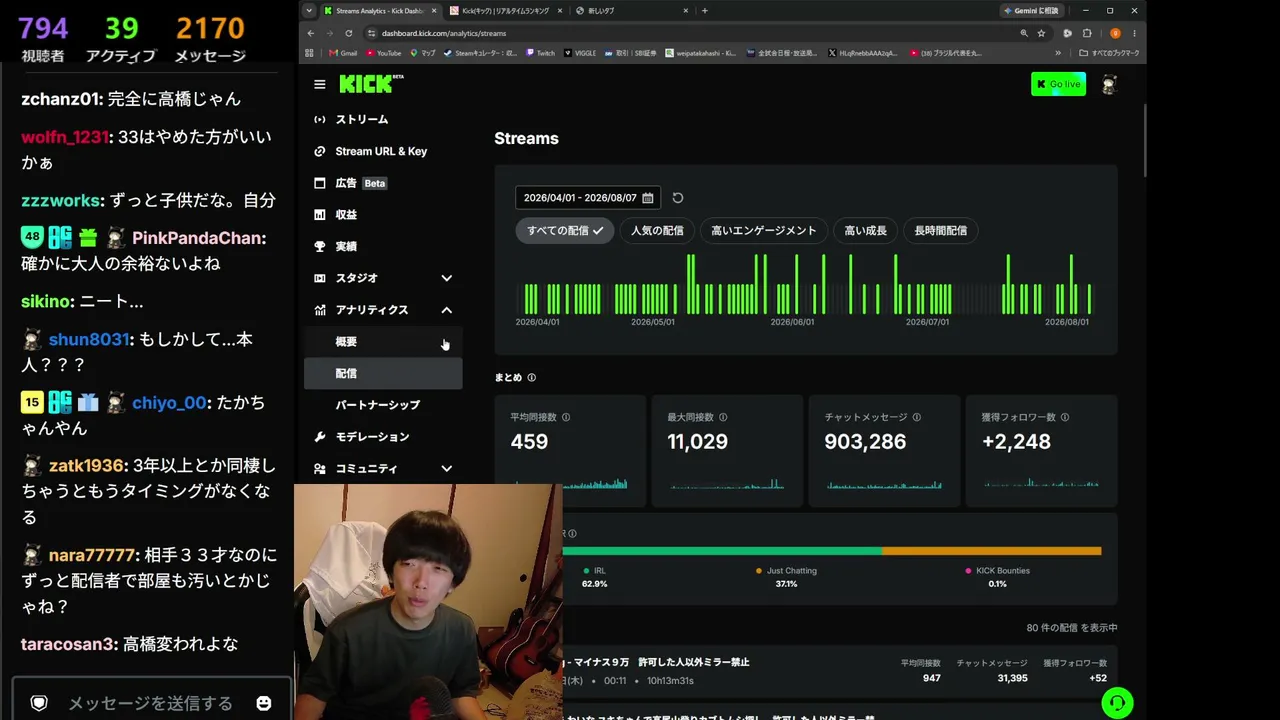Open the Gmail bookmark
The width and height of the screenshot is (1280, 720).
343,53
